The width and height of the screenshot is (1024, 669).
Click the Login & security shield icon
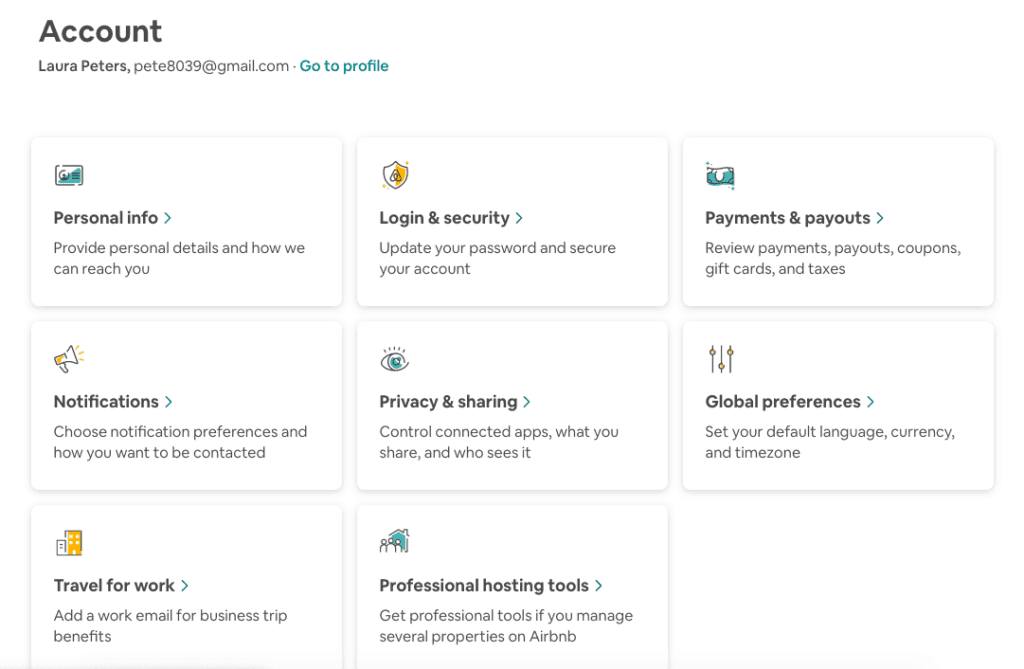pyautogui.click(x=395, y=175)
